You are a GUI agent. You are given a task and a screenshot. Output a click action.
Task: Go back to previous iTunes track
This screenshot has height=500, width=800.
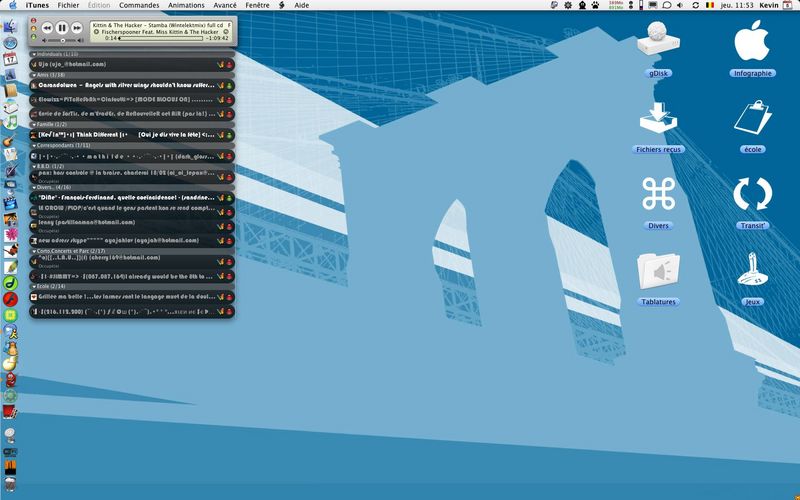pos(47,28)
